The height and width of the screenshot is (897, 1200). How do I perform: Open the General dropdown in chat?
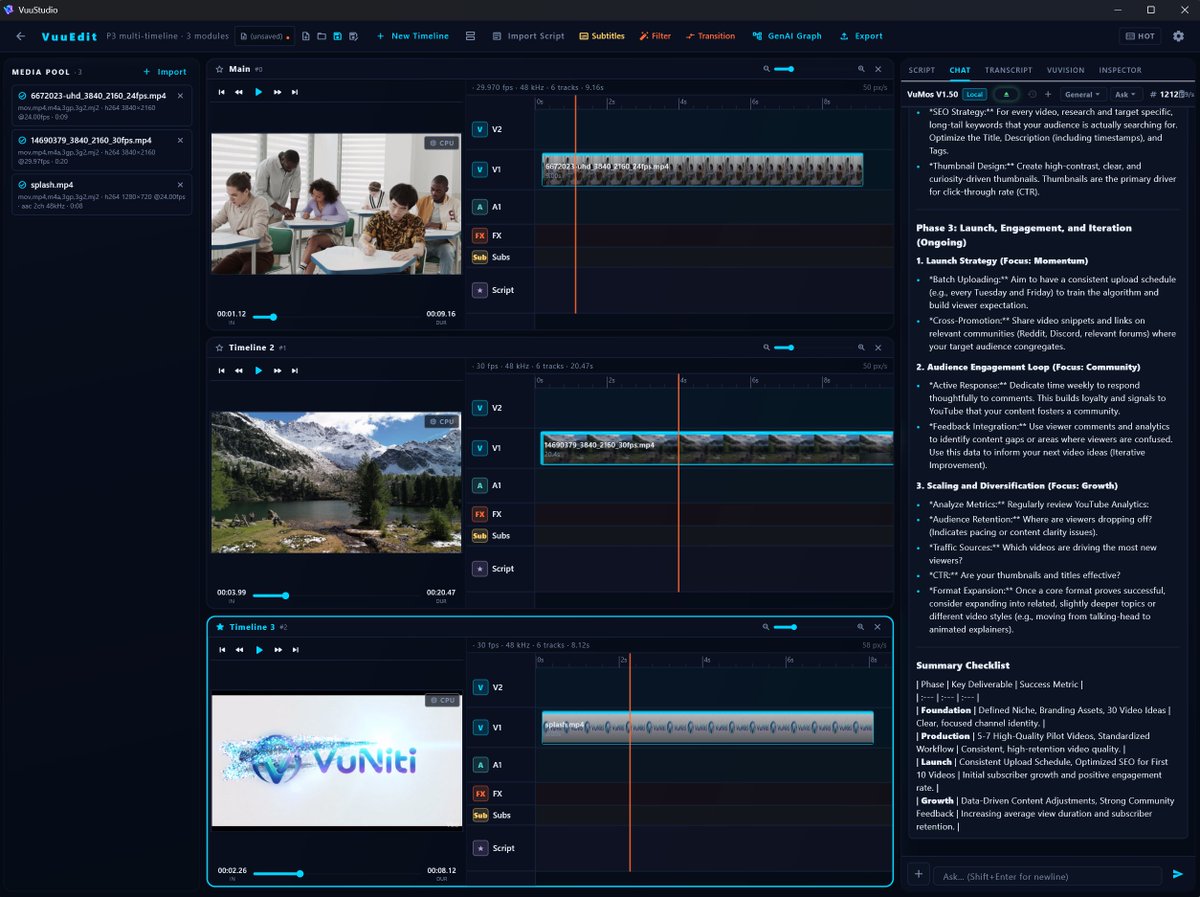point(1082,94)
